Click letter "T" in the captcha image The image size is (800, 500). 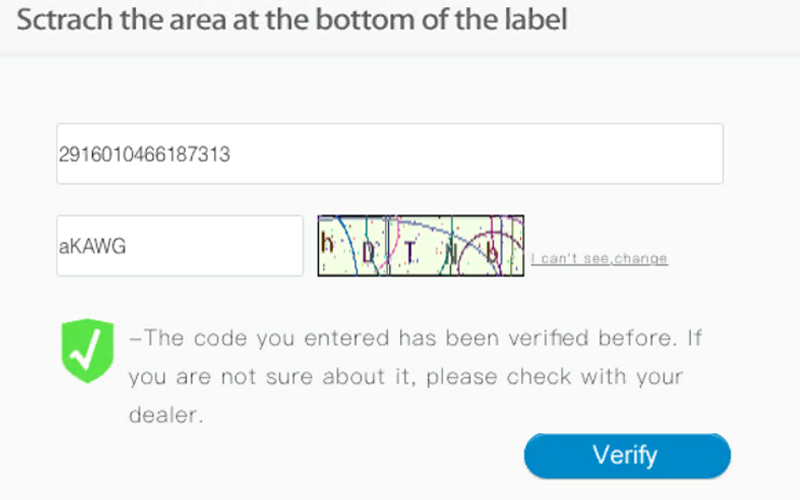click(x=410, y=252)
